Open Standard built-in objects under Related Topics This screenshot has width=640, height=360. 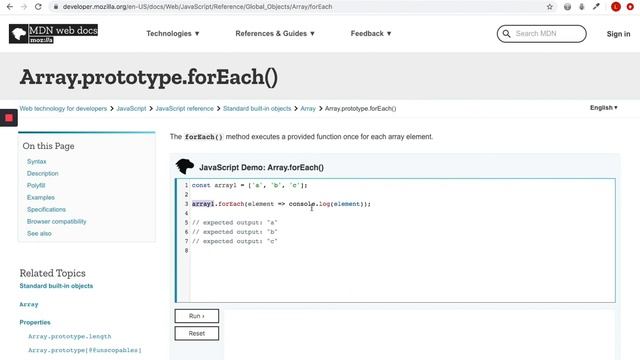tap(56, 286)
